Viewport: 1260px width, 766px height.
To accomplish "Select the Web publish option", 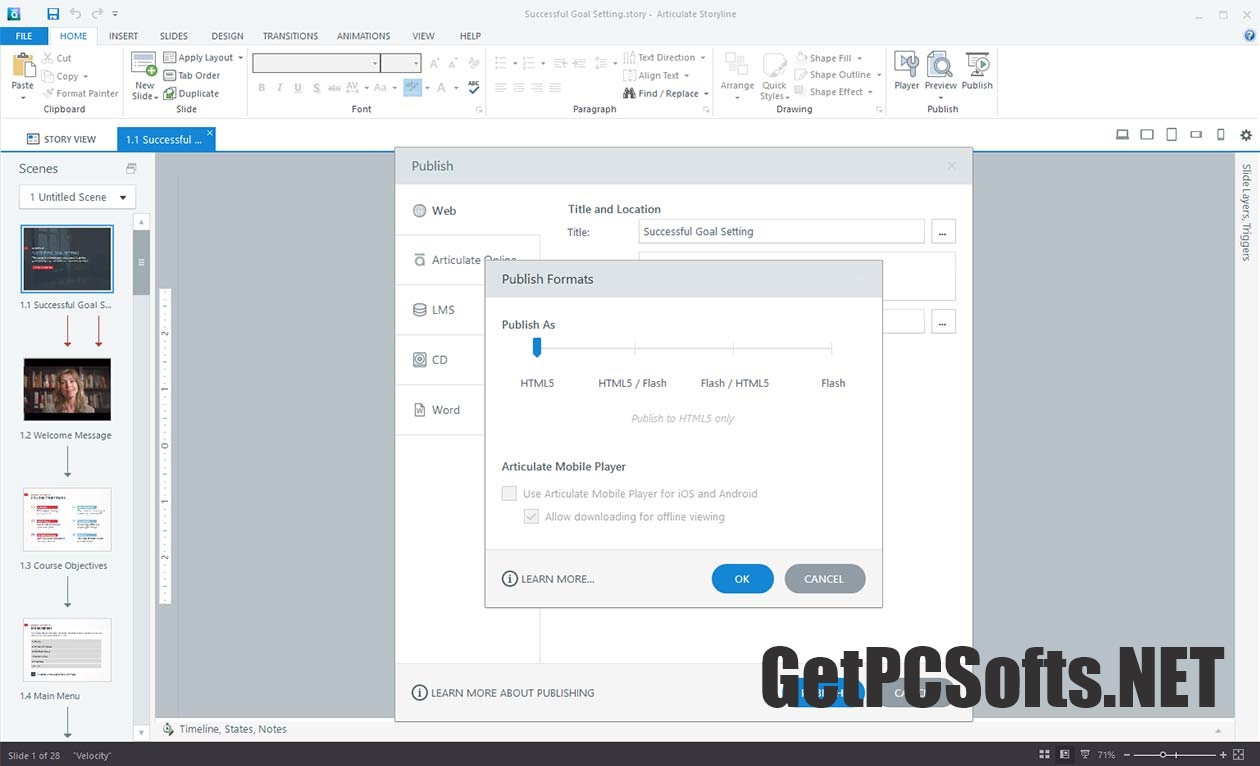I will click(x=467, y=211).
